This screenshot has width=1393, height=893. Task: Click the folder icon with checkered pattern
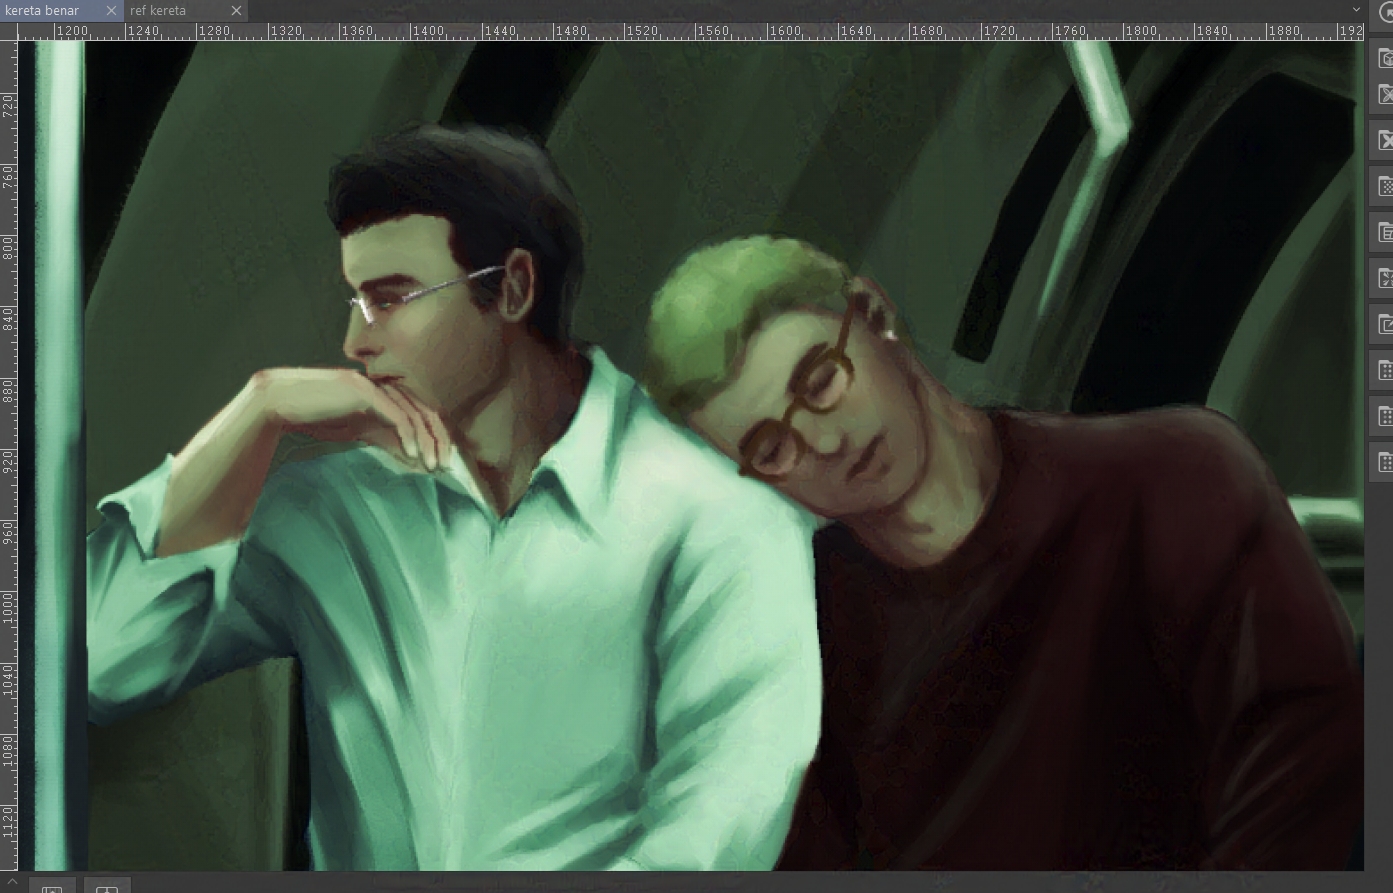tap(1385, 187)
